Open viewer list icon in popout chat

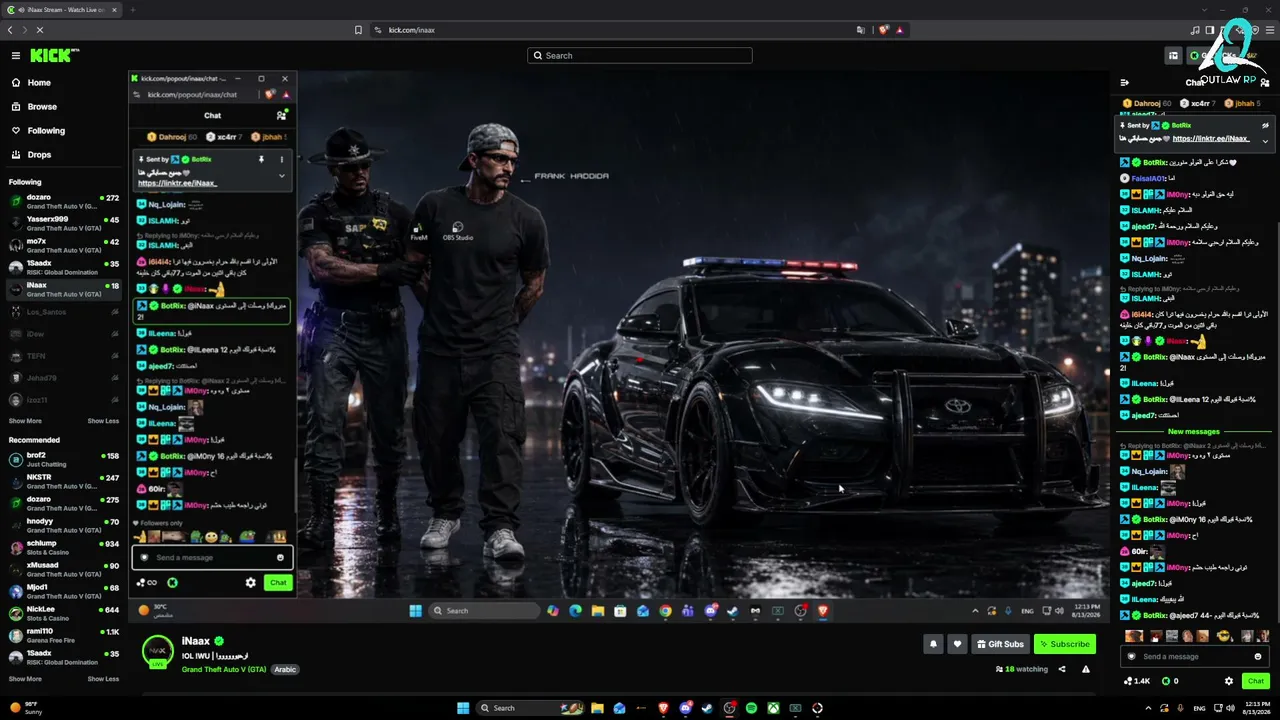coord(281,116)
